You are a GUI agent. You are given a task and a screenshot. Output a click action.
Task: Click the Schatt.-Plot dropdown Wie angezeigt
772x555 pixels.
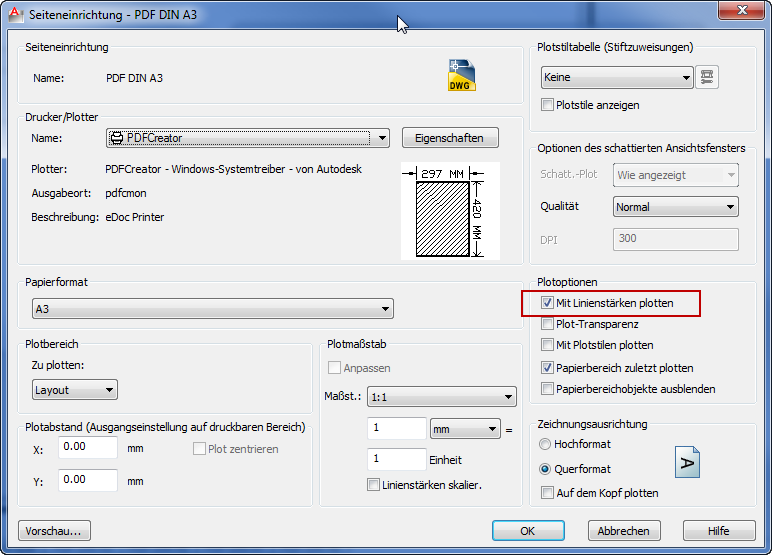(676, 175)
